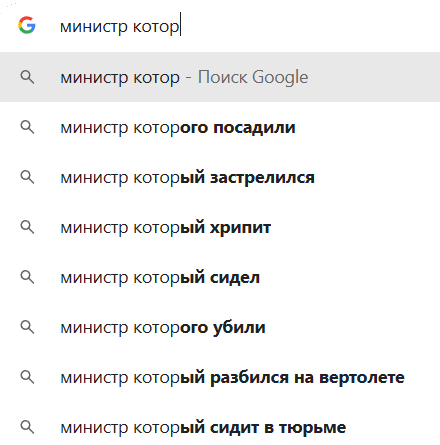Viewport: 440px width, 445px height.
Task: Choose 'министр который сидит в тюрьме'
Action: 220,427
